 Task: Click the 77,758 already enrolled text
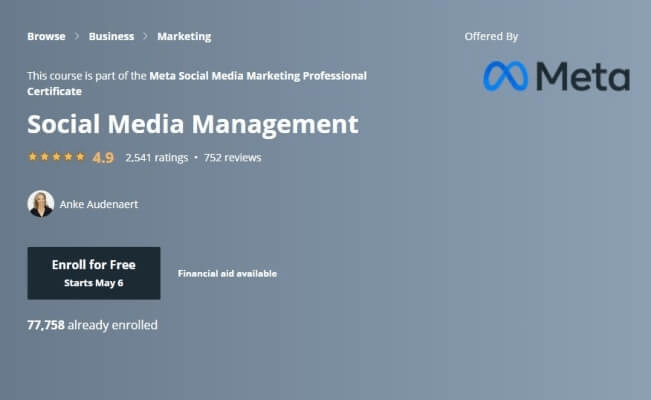tap(92, 325)
